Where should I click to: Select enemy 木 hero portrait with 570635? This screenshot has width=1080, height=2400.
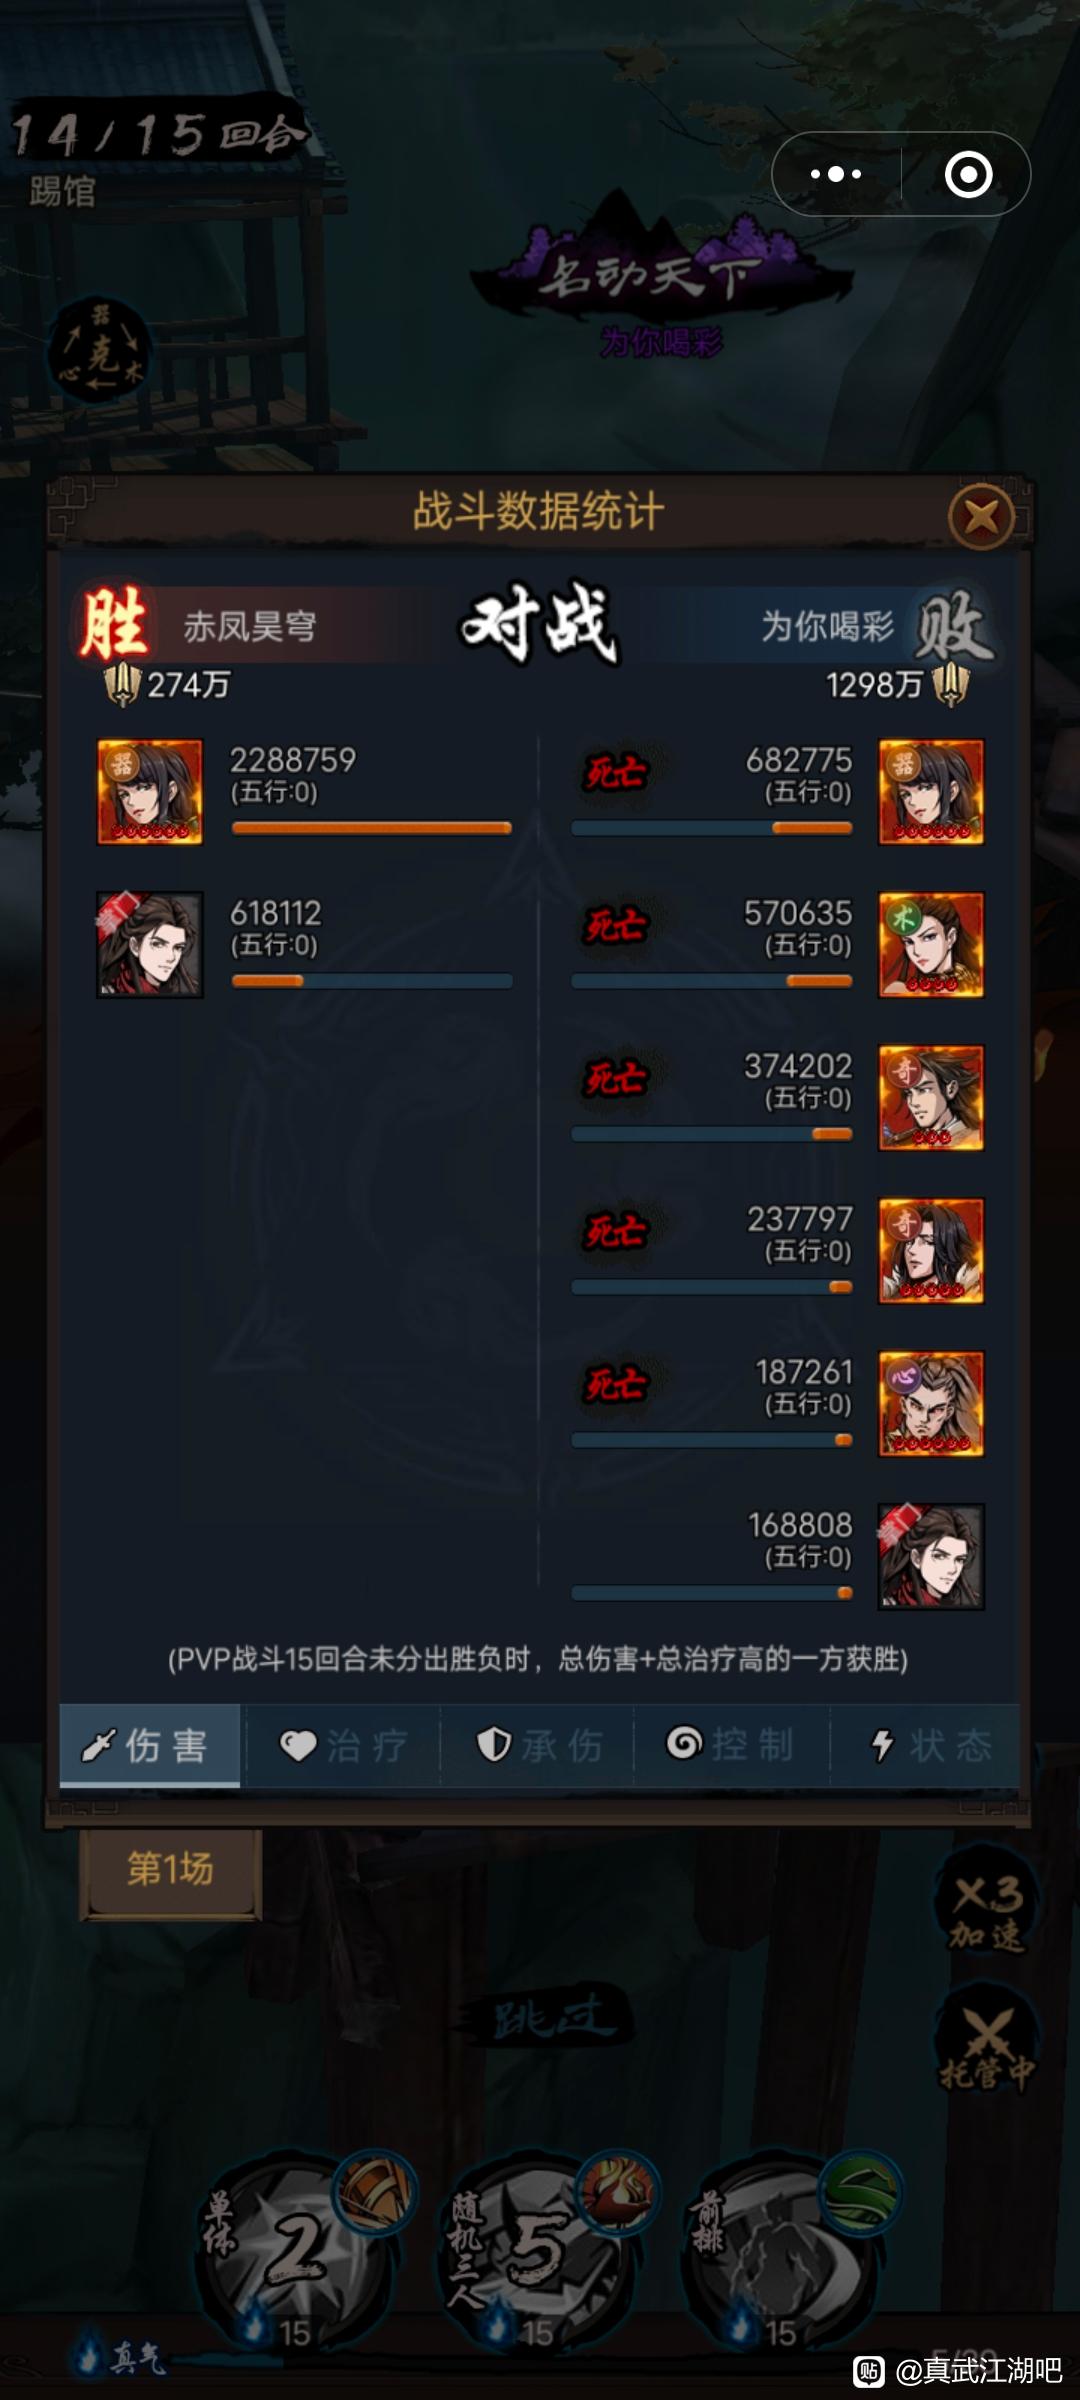point(931,945)
